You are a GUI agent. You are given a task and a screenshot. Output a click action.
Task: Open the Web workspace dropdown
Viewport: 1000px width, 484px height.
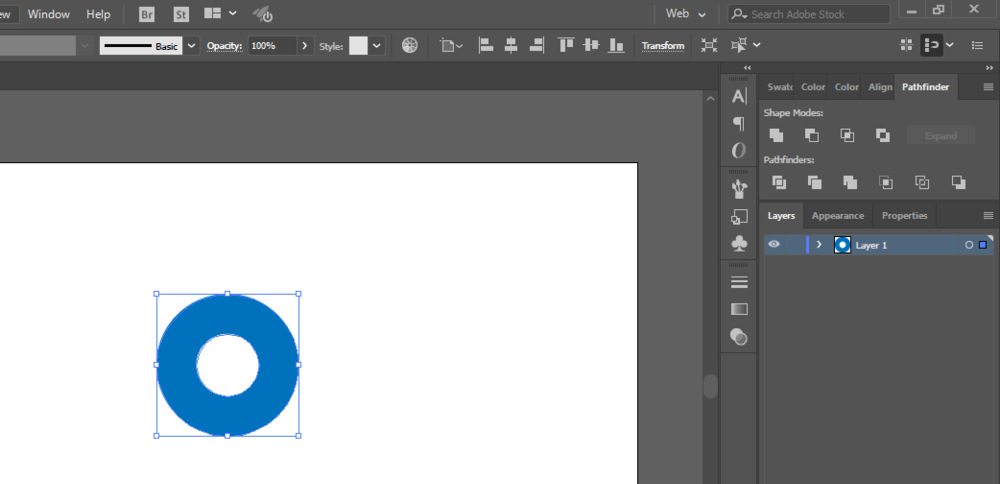point(686,14)
